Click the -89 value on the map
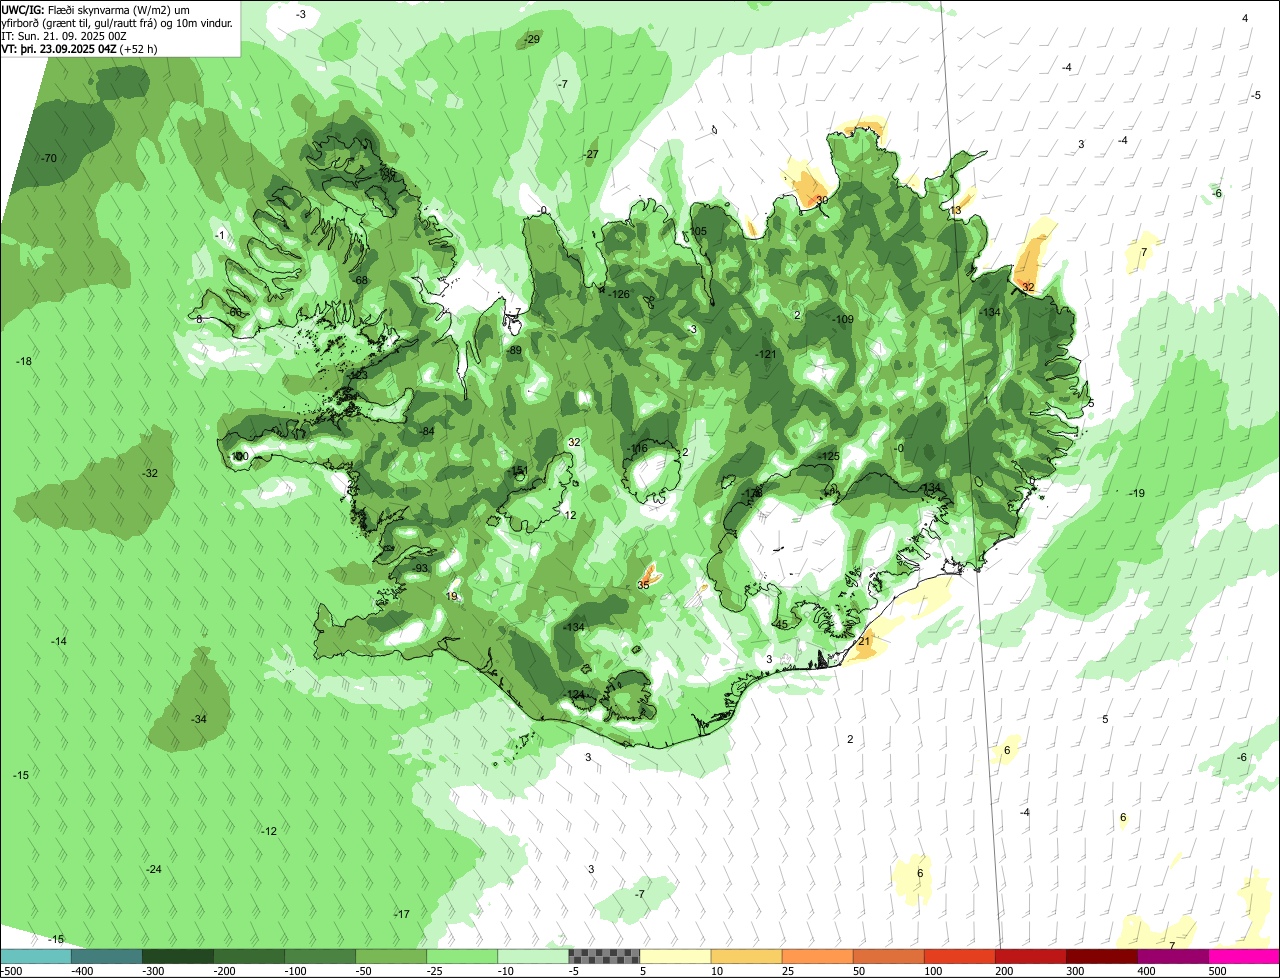 pyautogui.click(x=514, y=351)
